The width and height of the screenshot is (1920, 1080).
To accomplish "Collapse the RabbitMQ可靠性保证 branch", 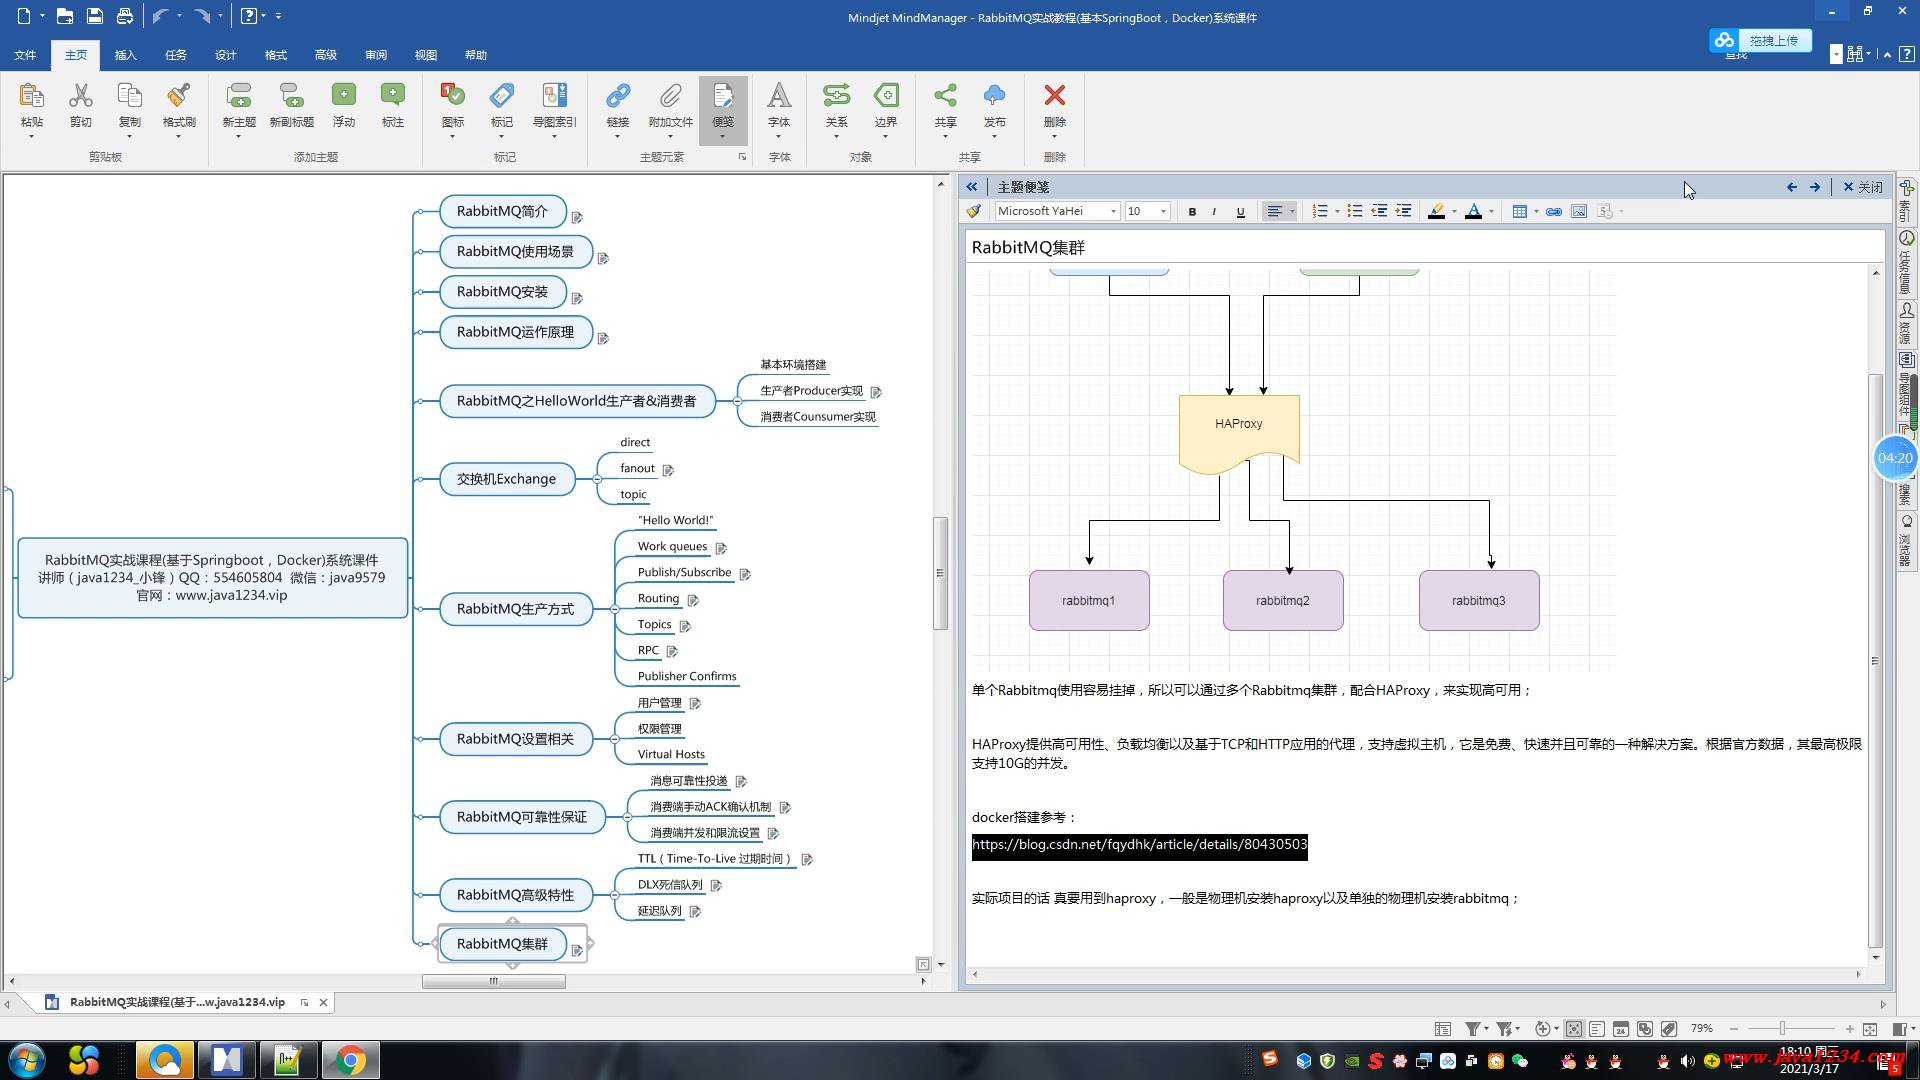I will (627, 817).
